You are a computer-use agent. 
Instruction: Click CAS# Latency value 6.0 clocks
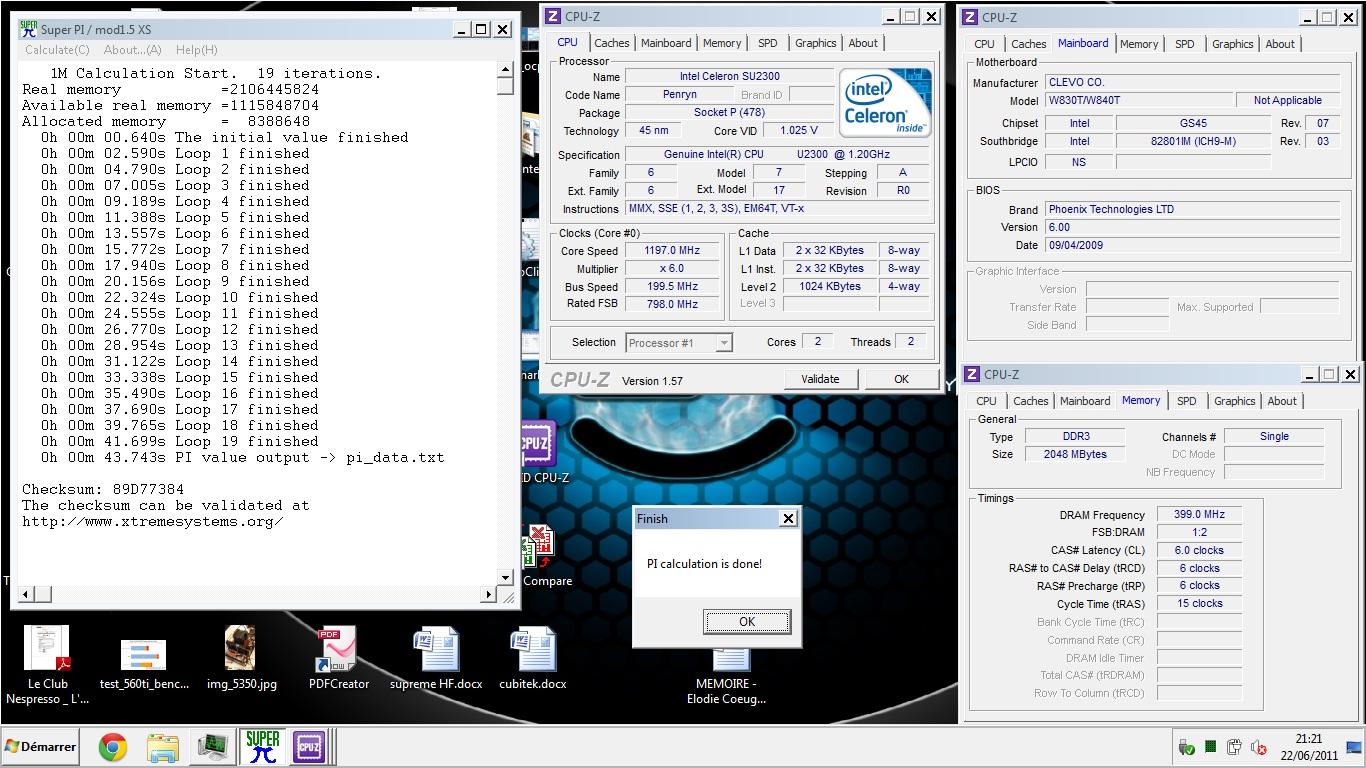1199,550
